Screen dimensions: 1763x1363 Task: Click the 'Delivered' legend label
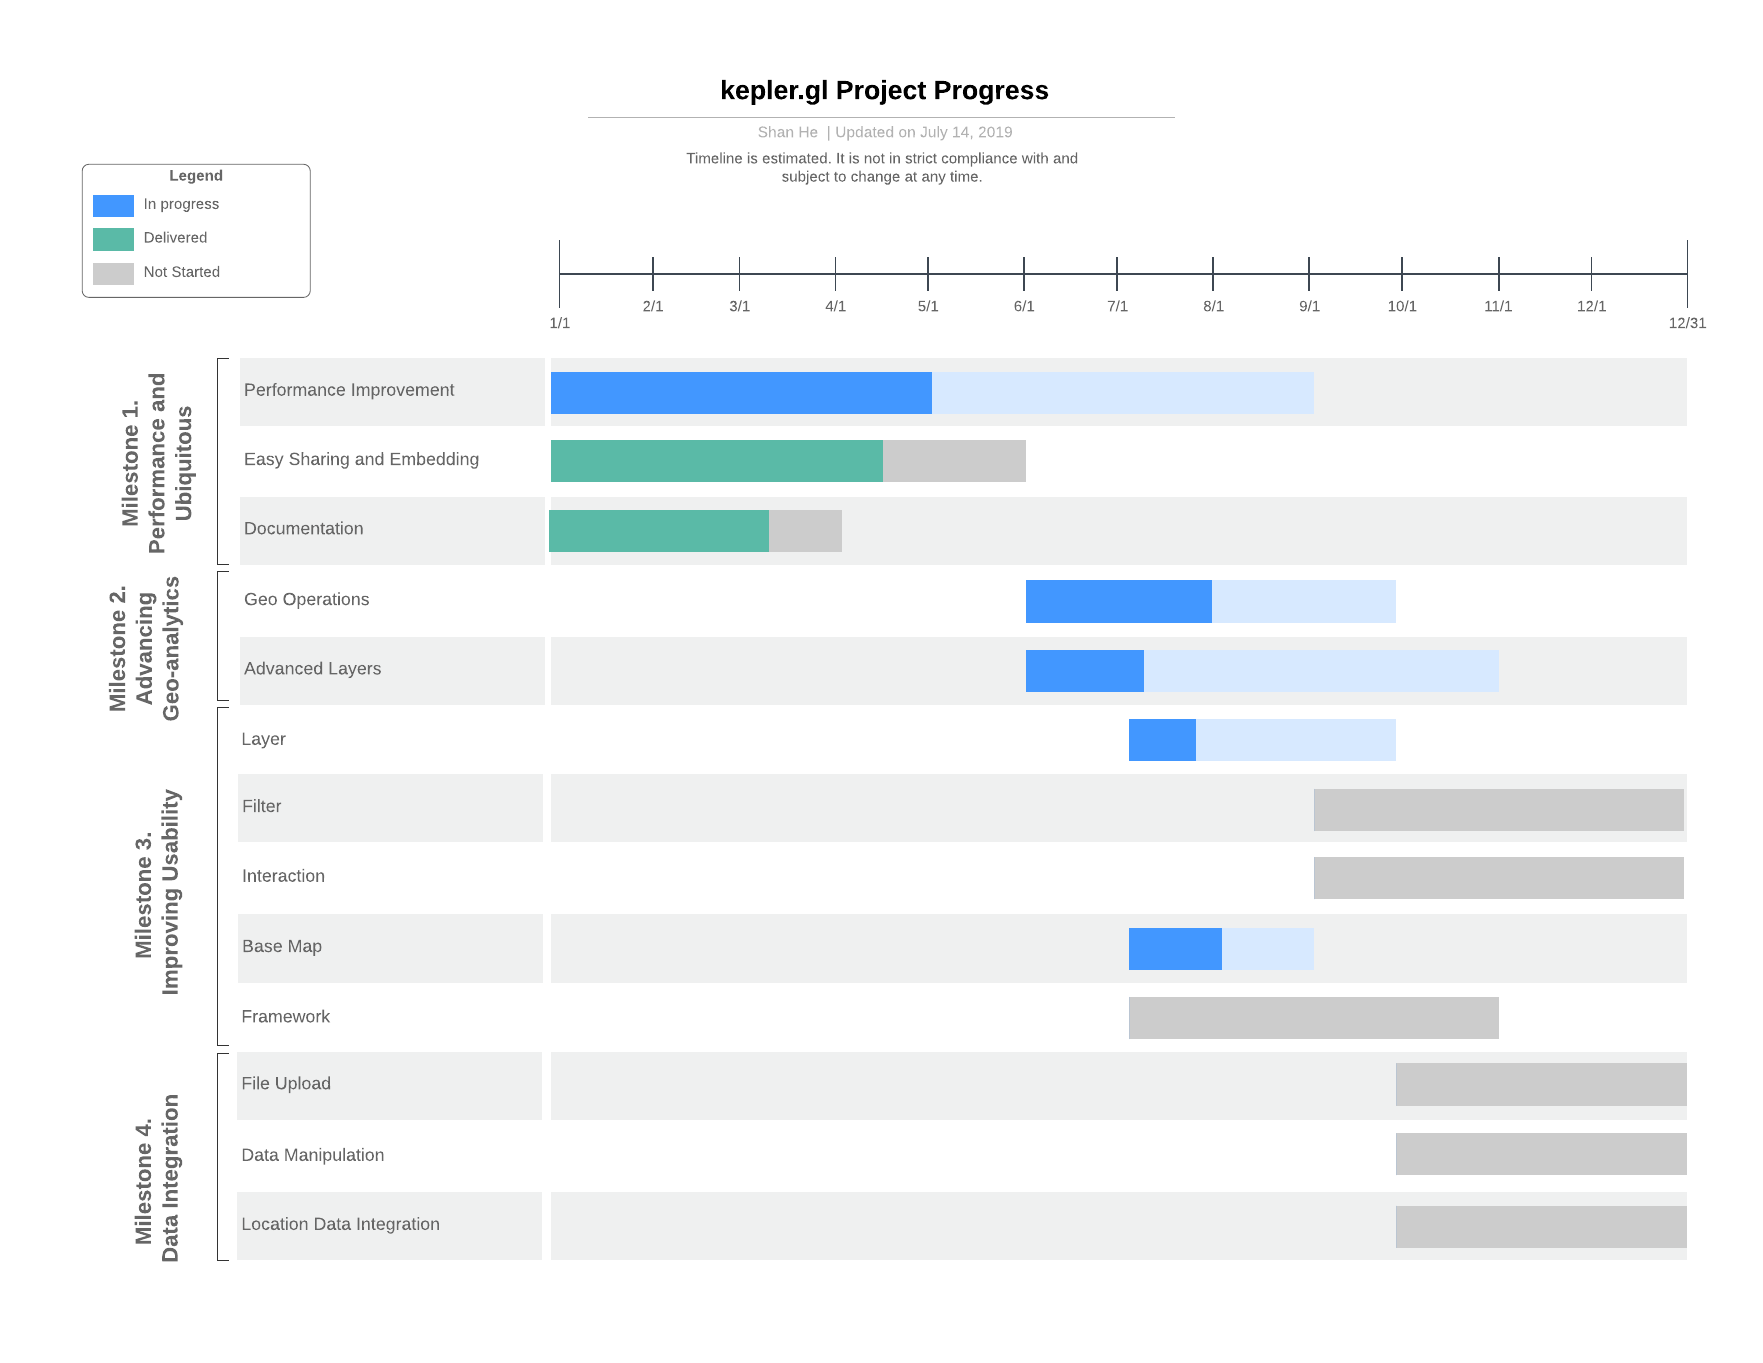tap(175, 238)
